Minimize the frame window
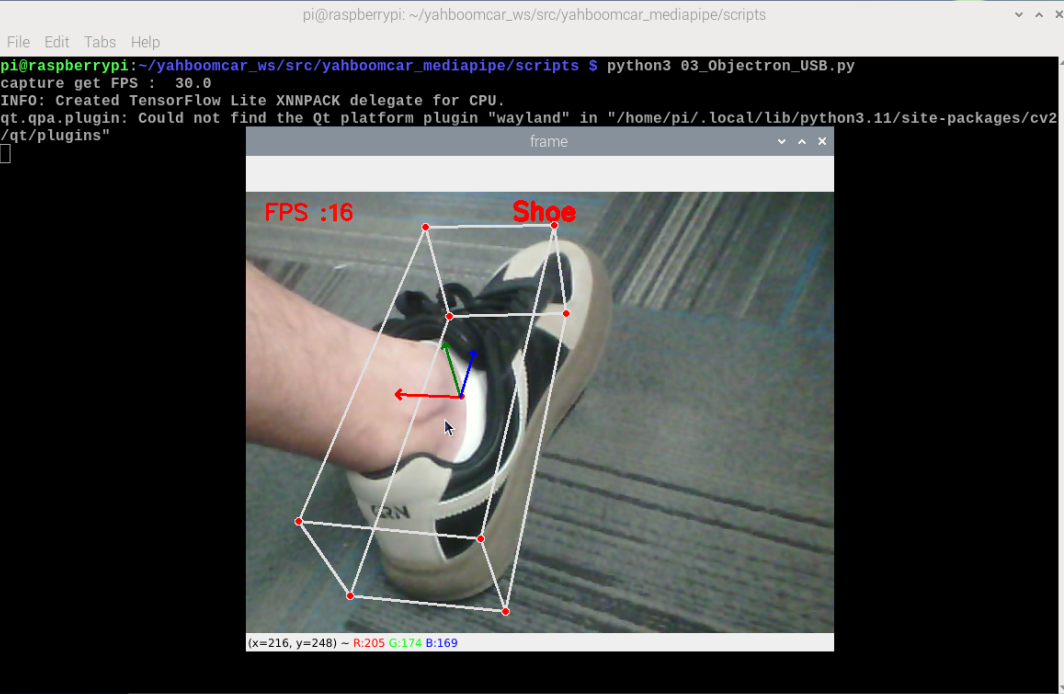This screenshot has width=1064, height=694. click(782, 142)
